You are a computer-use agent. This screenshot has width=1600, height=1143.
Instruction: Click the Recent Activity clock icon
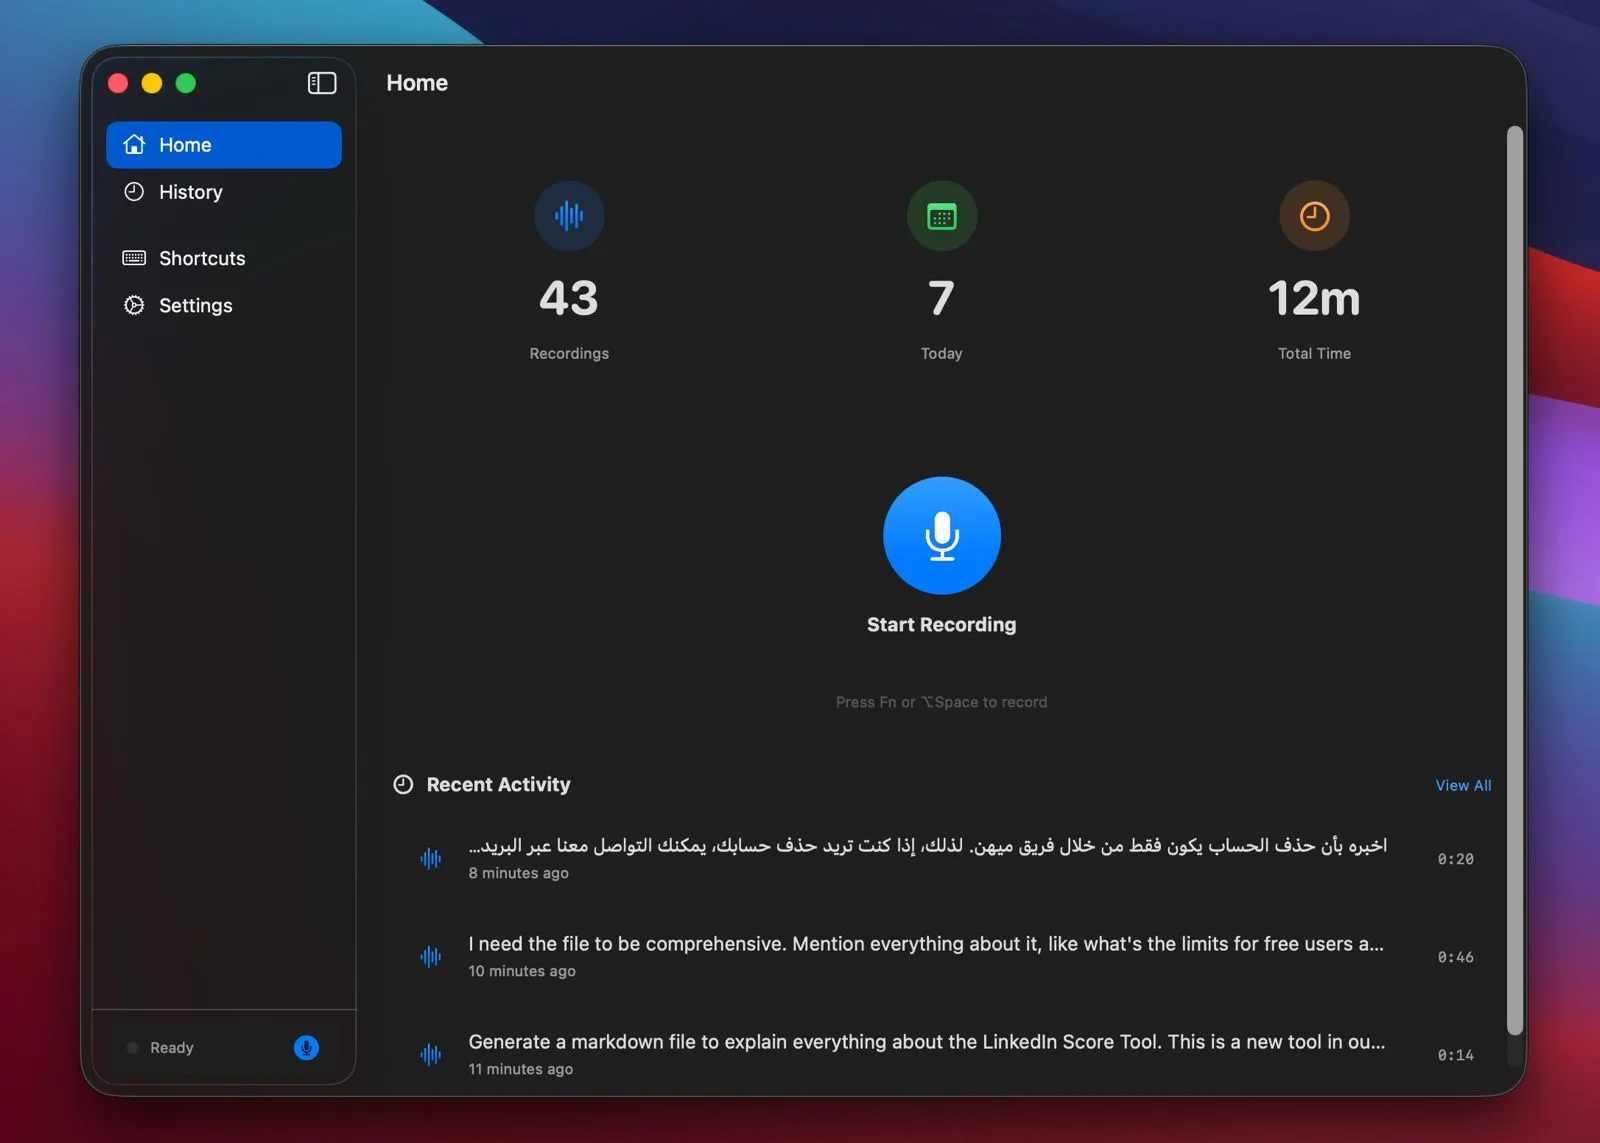coord(402,784)
